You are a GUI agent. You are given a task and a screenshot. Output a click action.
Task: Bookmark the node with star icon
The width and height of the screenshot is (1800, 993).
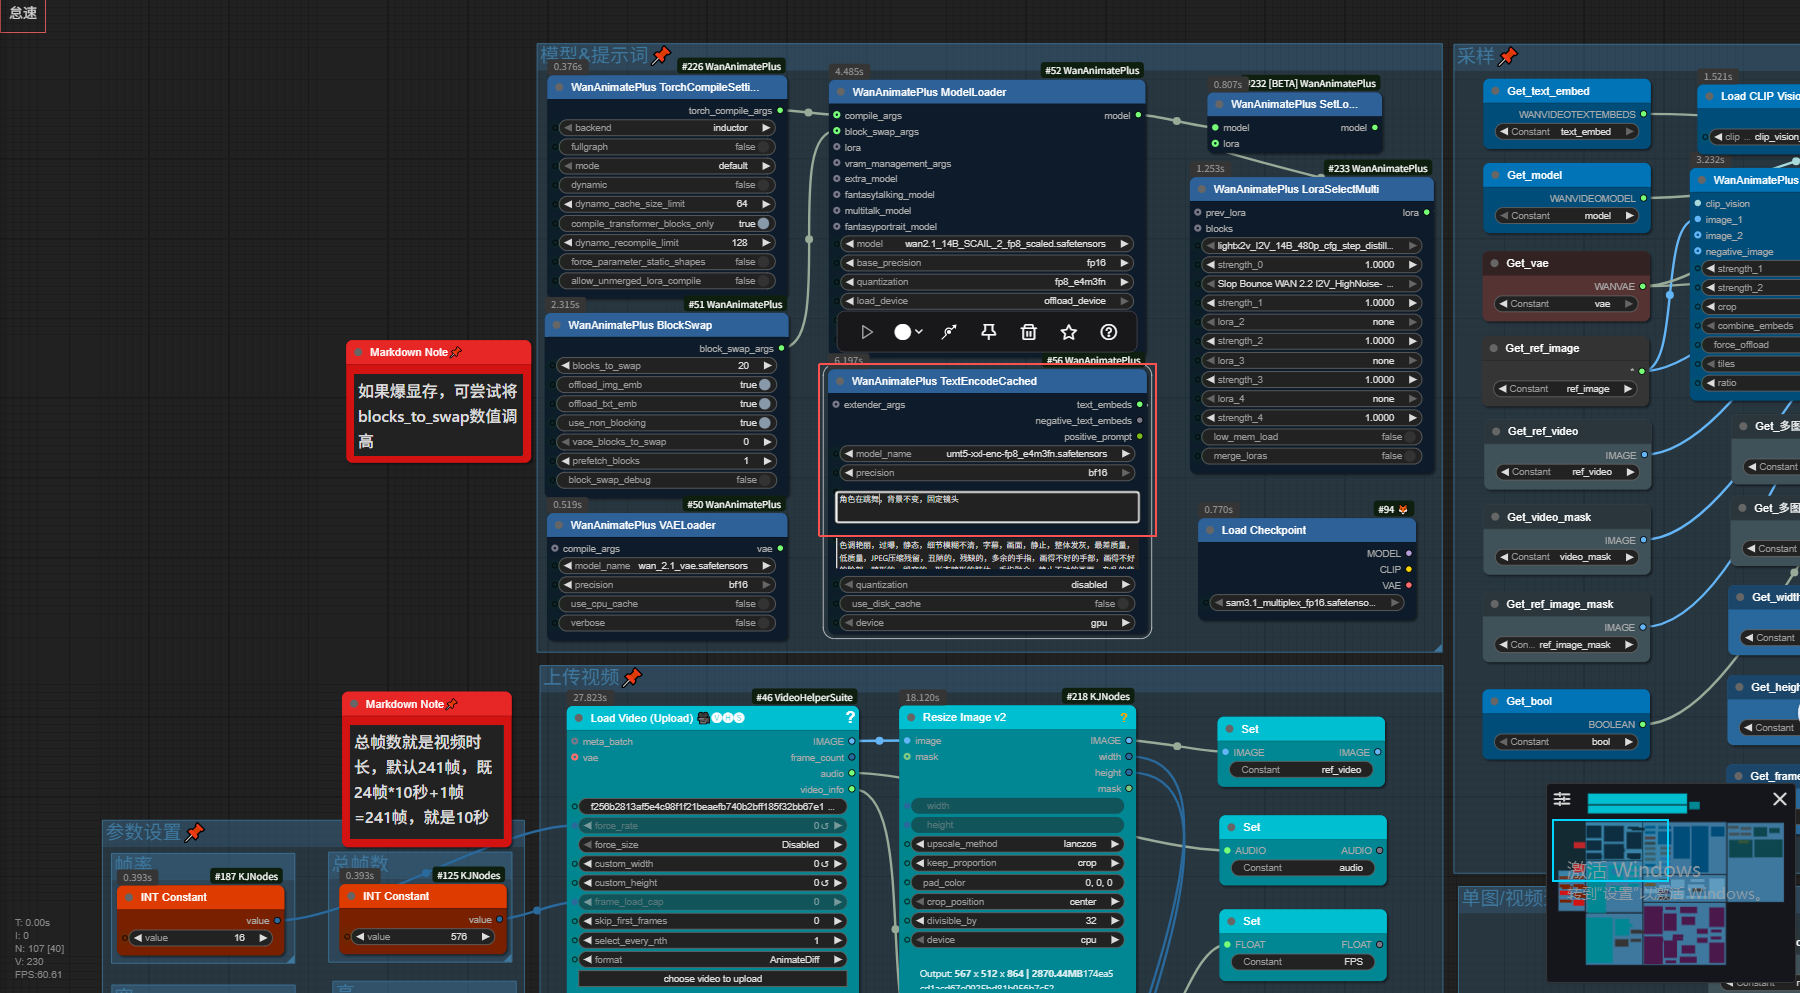(1068, 332)
